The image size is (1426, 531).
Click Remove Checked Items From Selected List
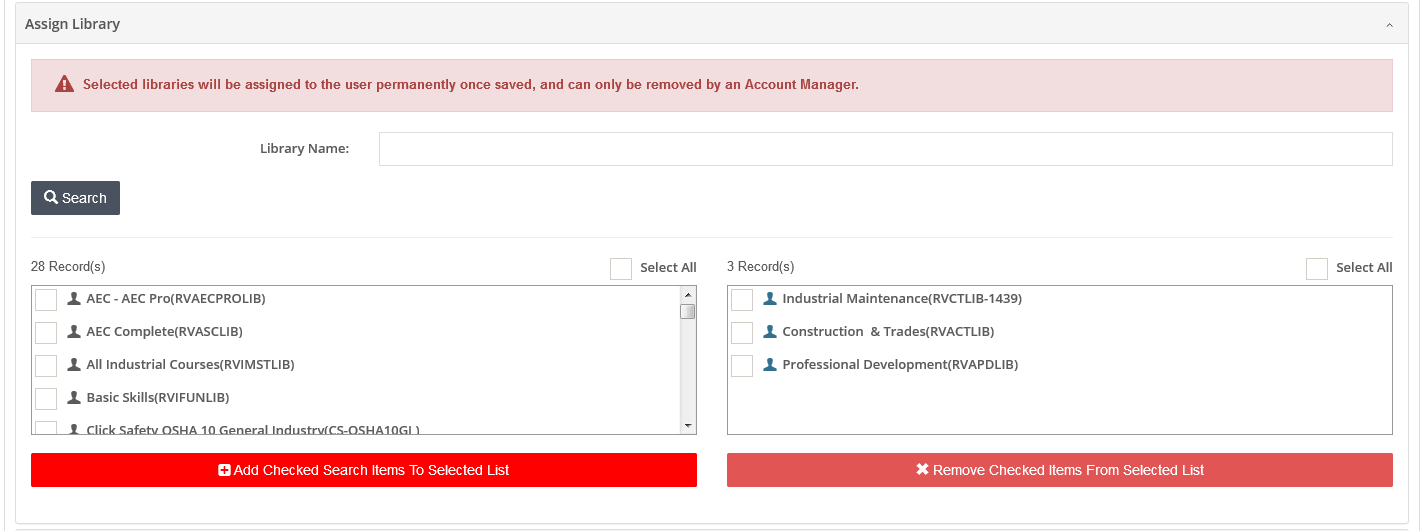[x=1059, y=470]
